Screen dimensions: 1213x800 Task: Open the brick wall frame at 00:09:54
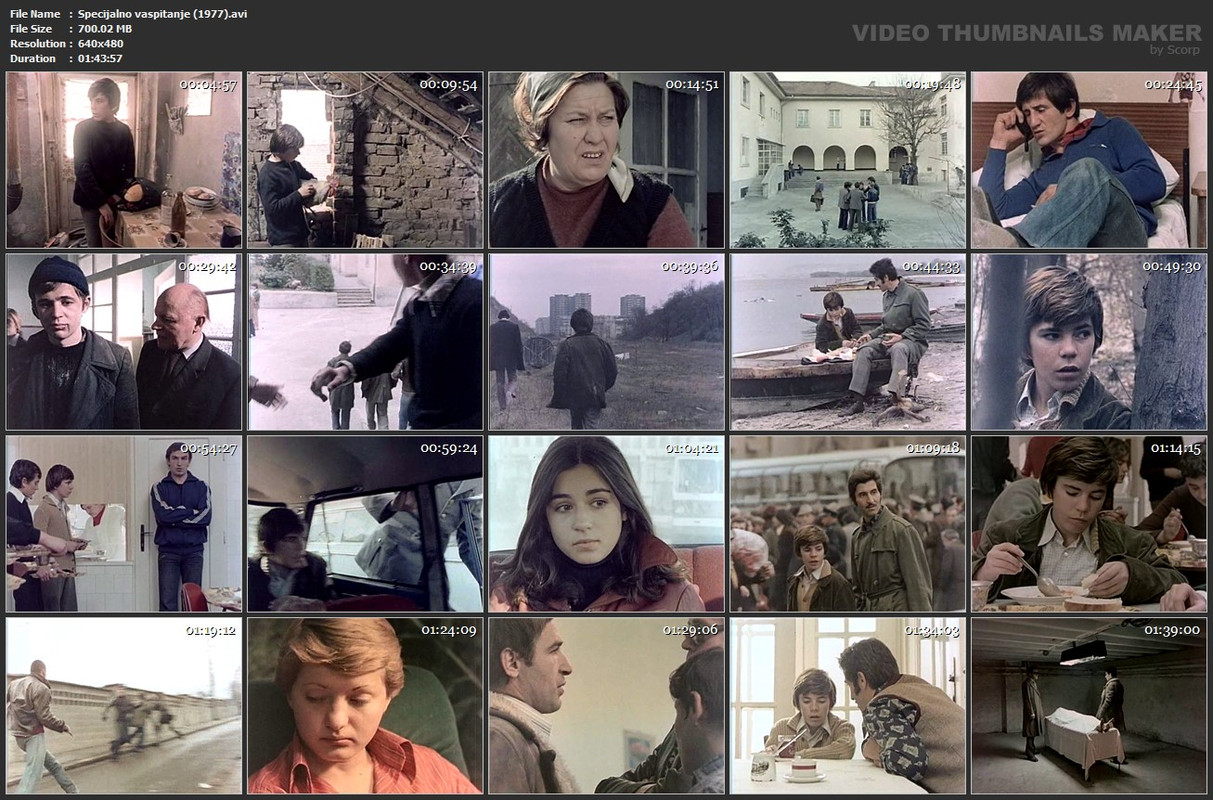coord(365,160)
